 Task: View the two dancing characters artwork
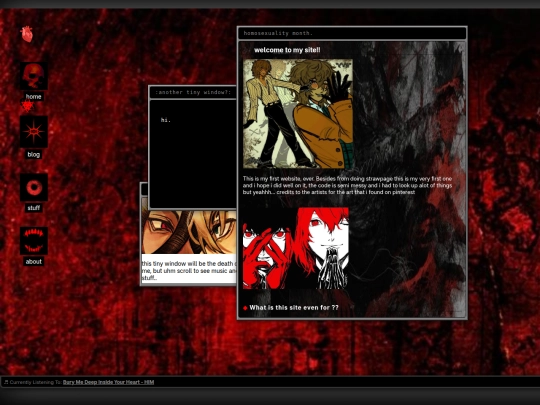(x=298, y=114)
